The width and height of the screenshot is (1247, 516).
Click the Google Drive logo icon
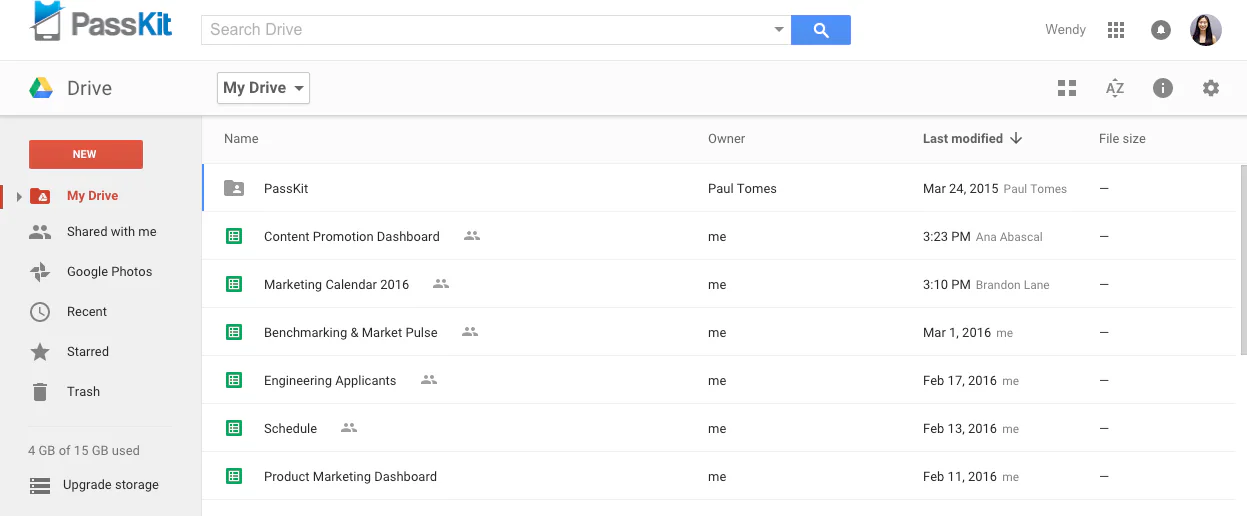tap(41, 88)
